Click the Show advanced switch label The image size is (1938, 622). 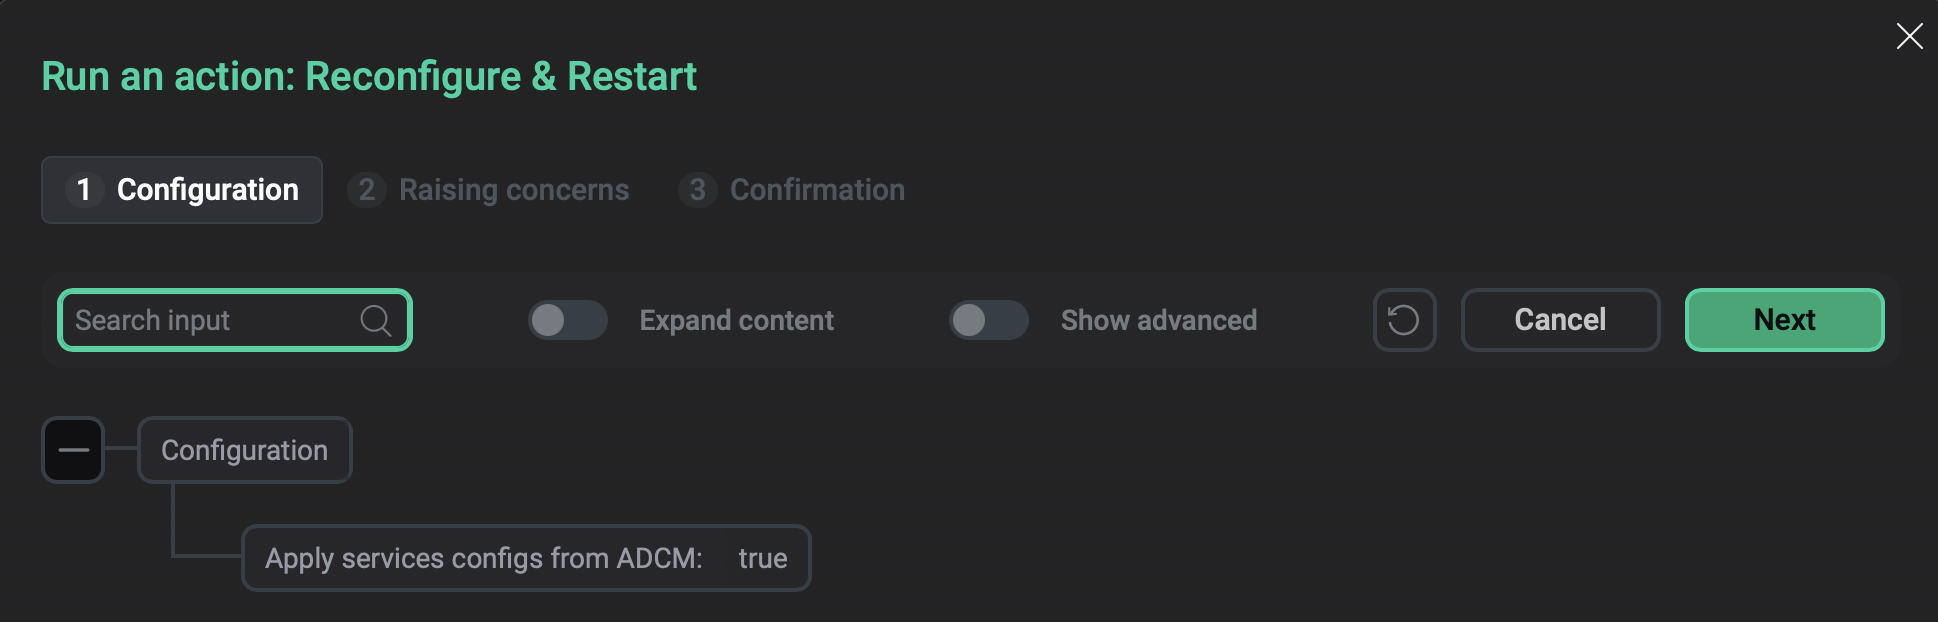click(x=1158, y=320)
